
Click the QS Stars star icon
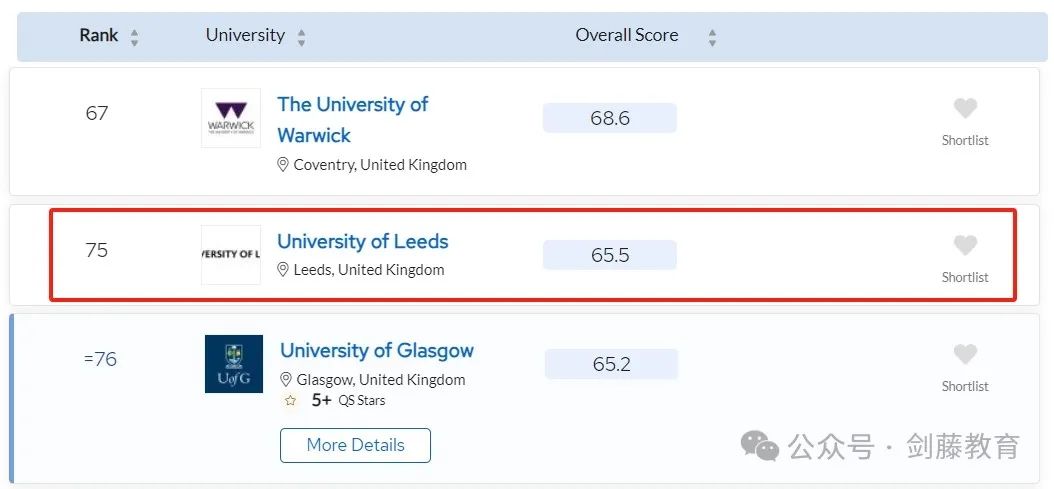(290, 401)
